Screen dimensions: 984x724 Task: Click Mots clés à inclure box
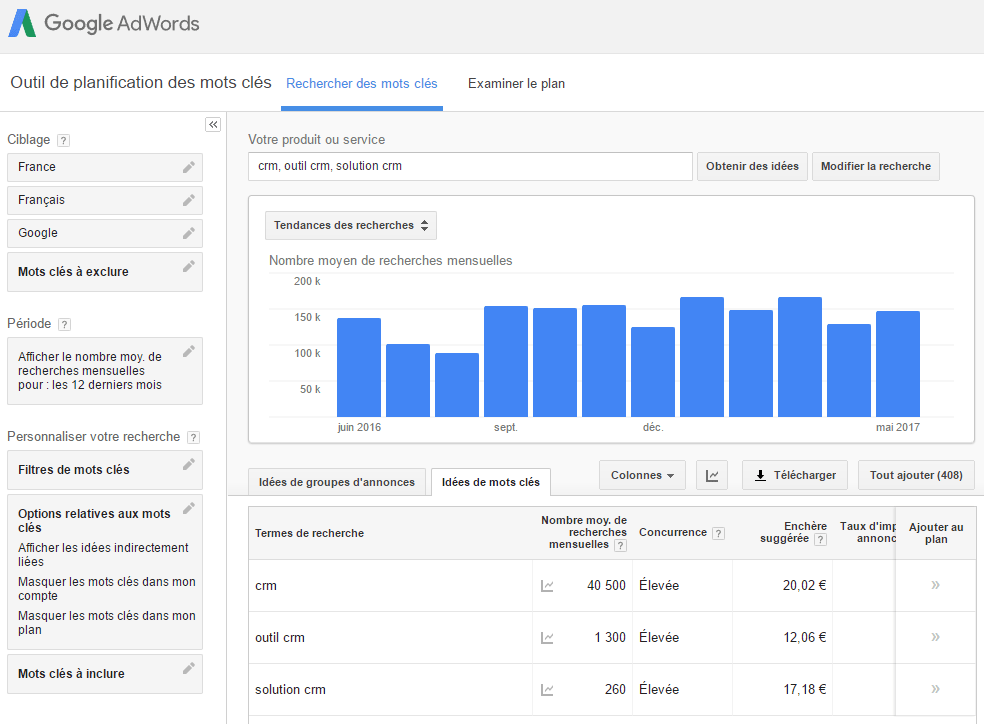[105, 674]
